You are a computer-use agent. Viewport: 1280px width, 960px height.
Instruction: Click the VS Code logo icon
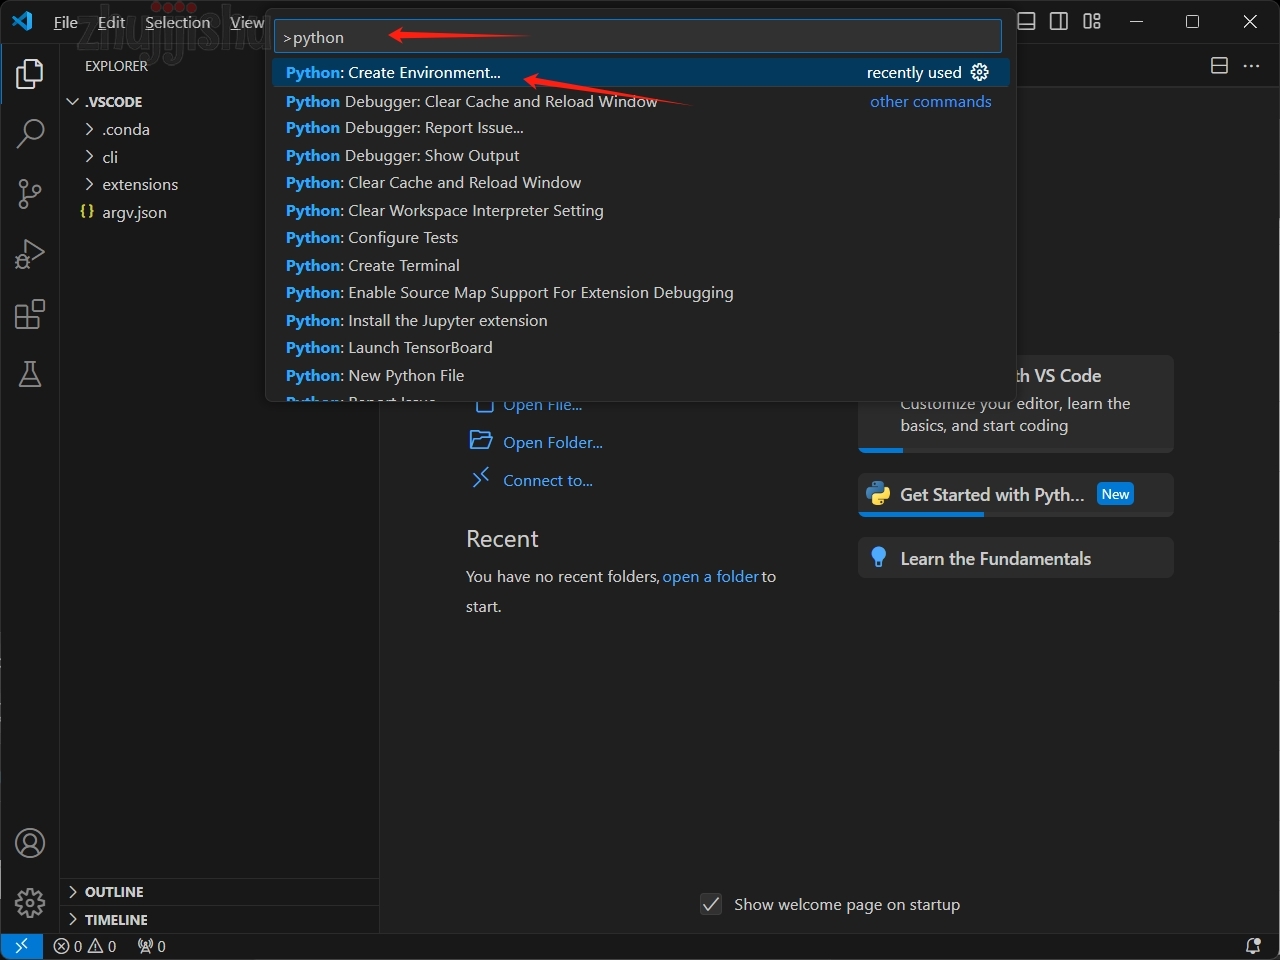(x=22, y=21)
